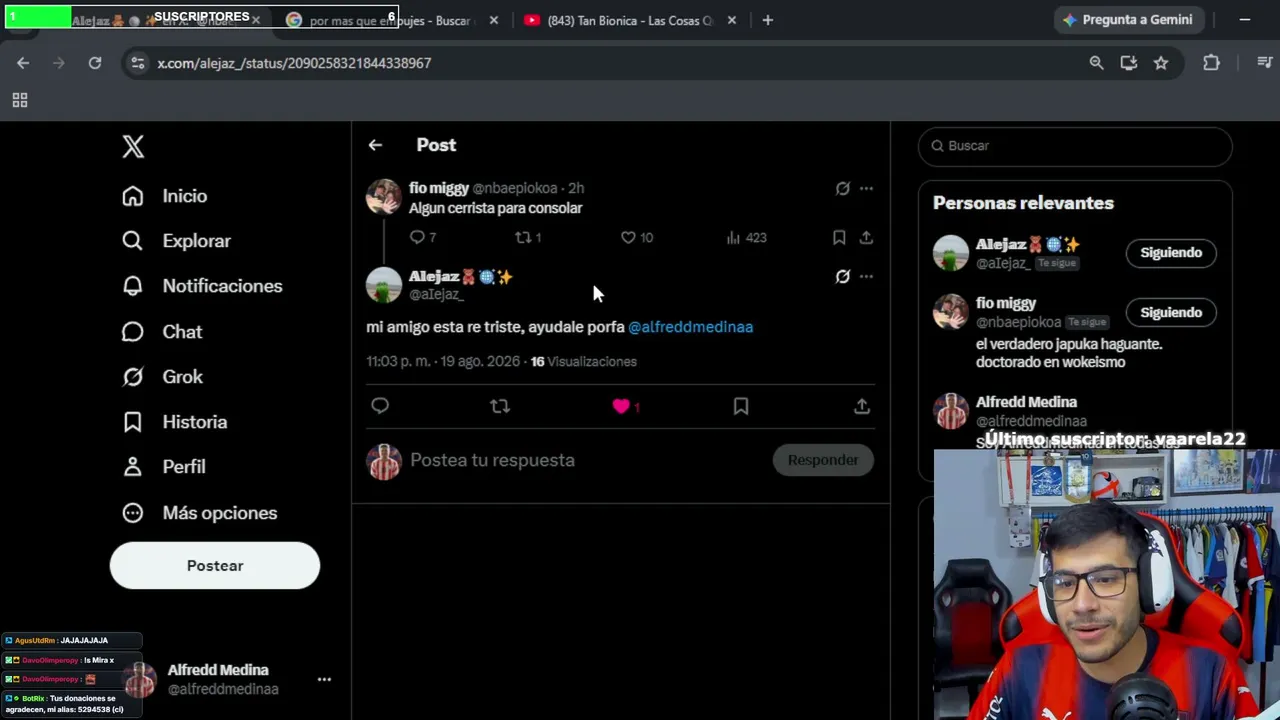Bookmark this page with the star icon
This screenshot has height=720, width=1280.
1160,63
